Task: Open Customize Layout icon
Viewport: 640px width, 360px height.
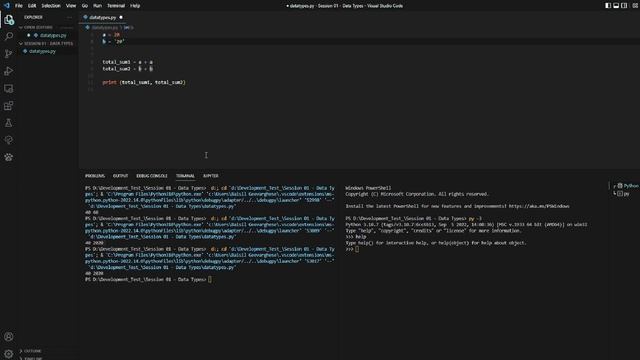Action: point(635,6)
